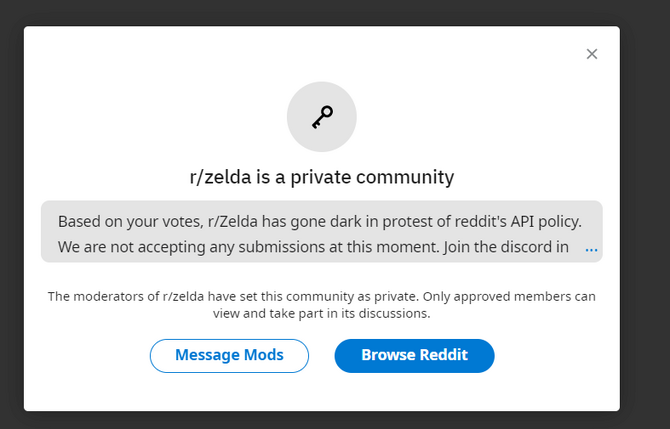Viewport: 670px width, 429px height.
Task: Go to Browse Reddit
Action: pyautogui.click(x=414, y=356)
